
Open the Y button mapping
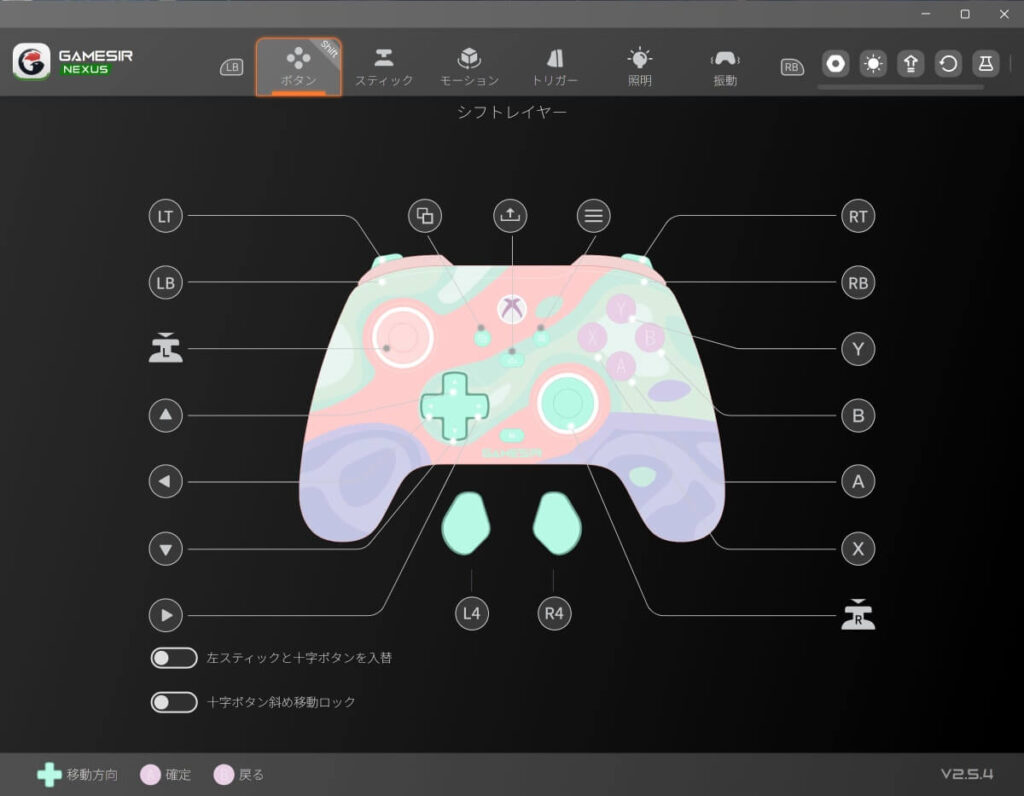click(857, 349)
